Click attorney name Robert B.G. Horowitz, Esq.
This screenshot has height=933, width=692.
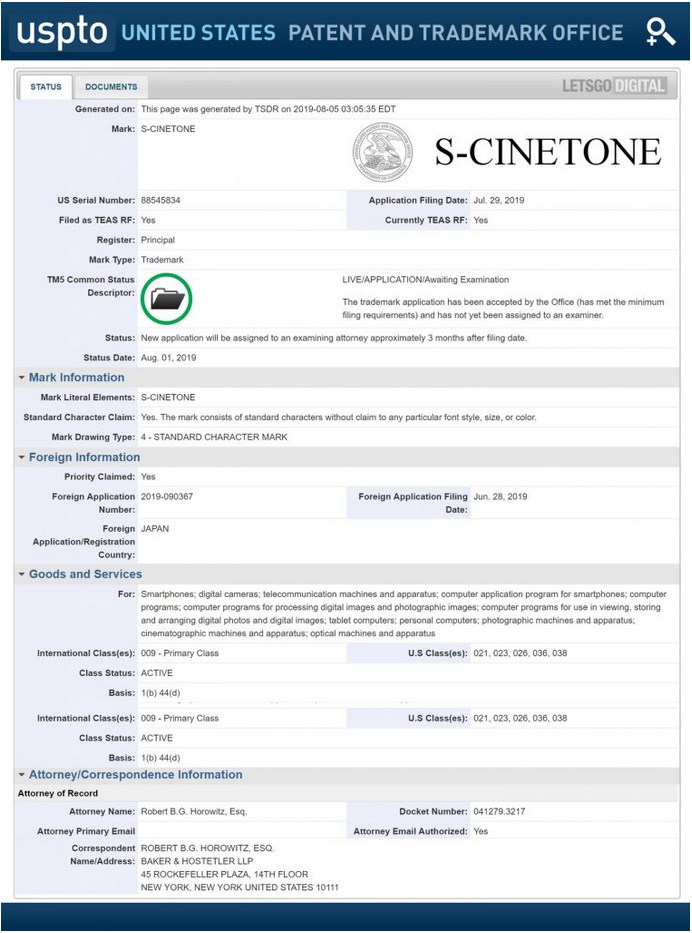click(x=194, y=812)
